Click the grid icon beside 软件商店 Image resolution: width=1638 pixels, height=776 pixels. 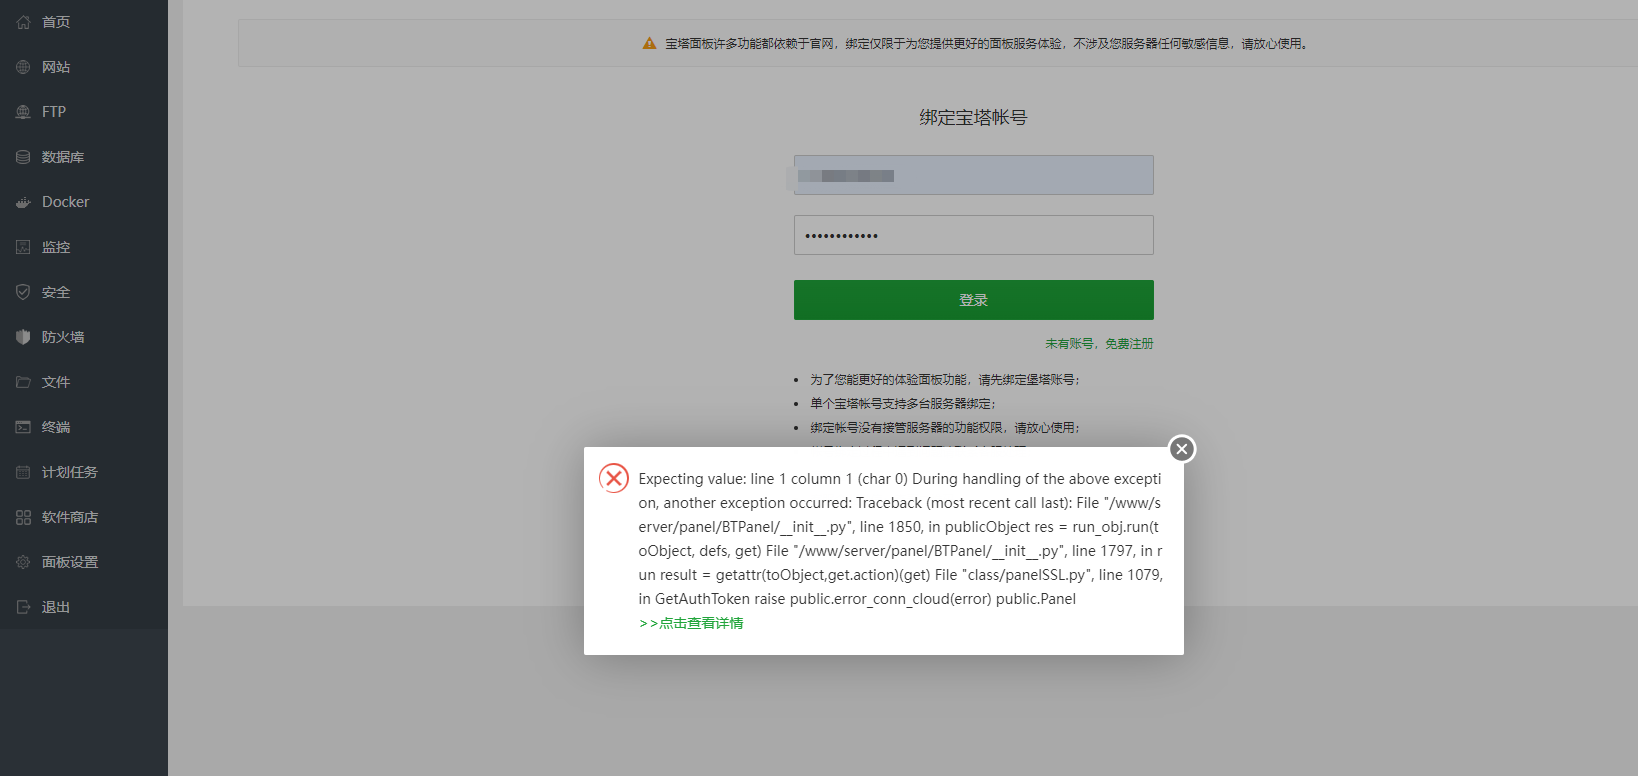point(23,517)
